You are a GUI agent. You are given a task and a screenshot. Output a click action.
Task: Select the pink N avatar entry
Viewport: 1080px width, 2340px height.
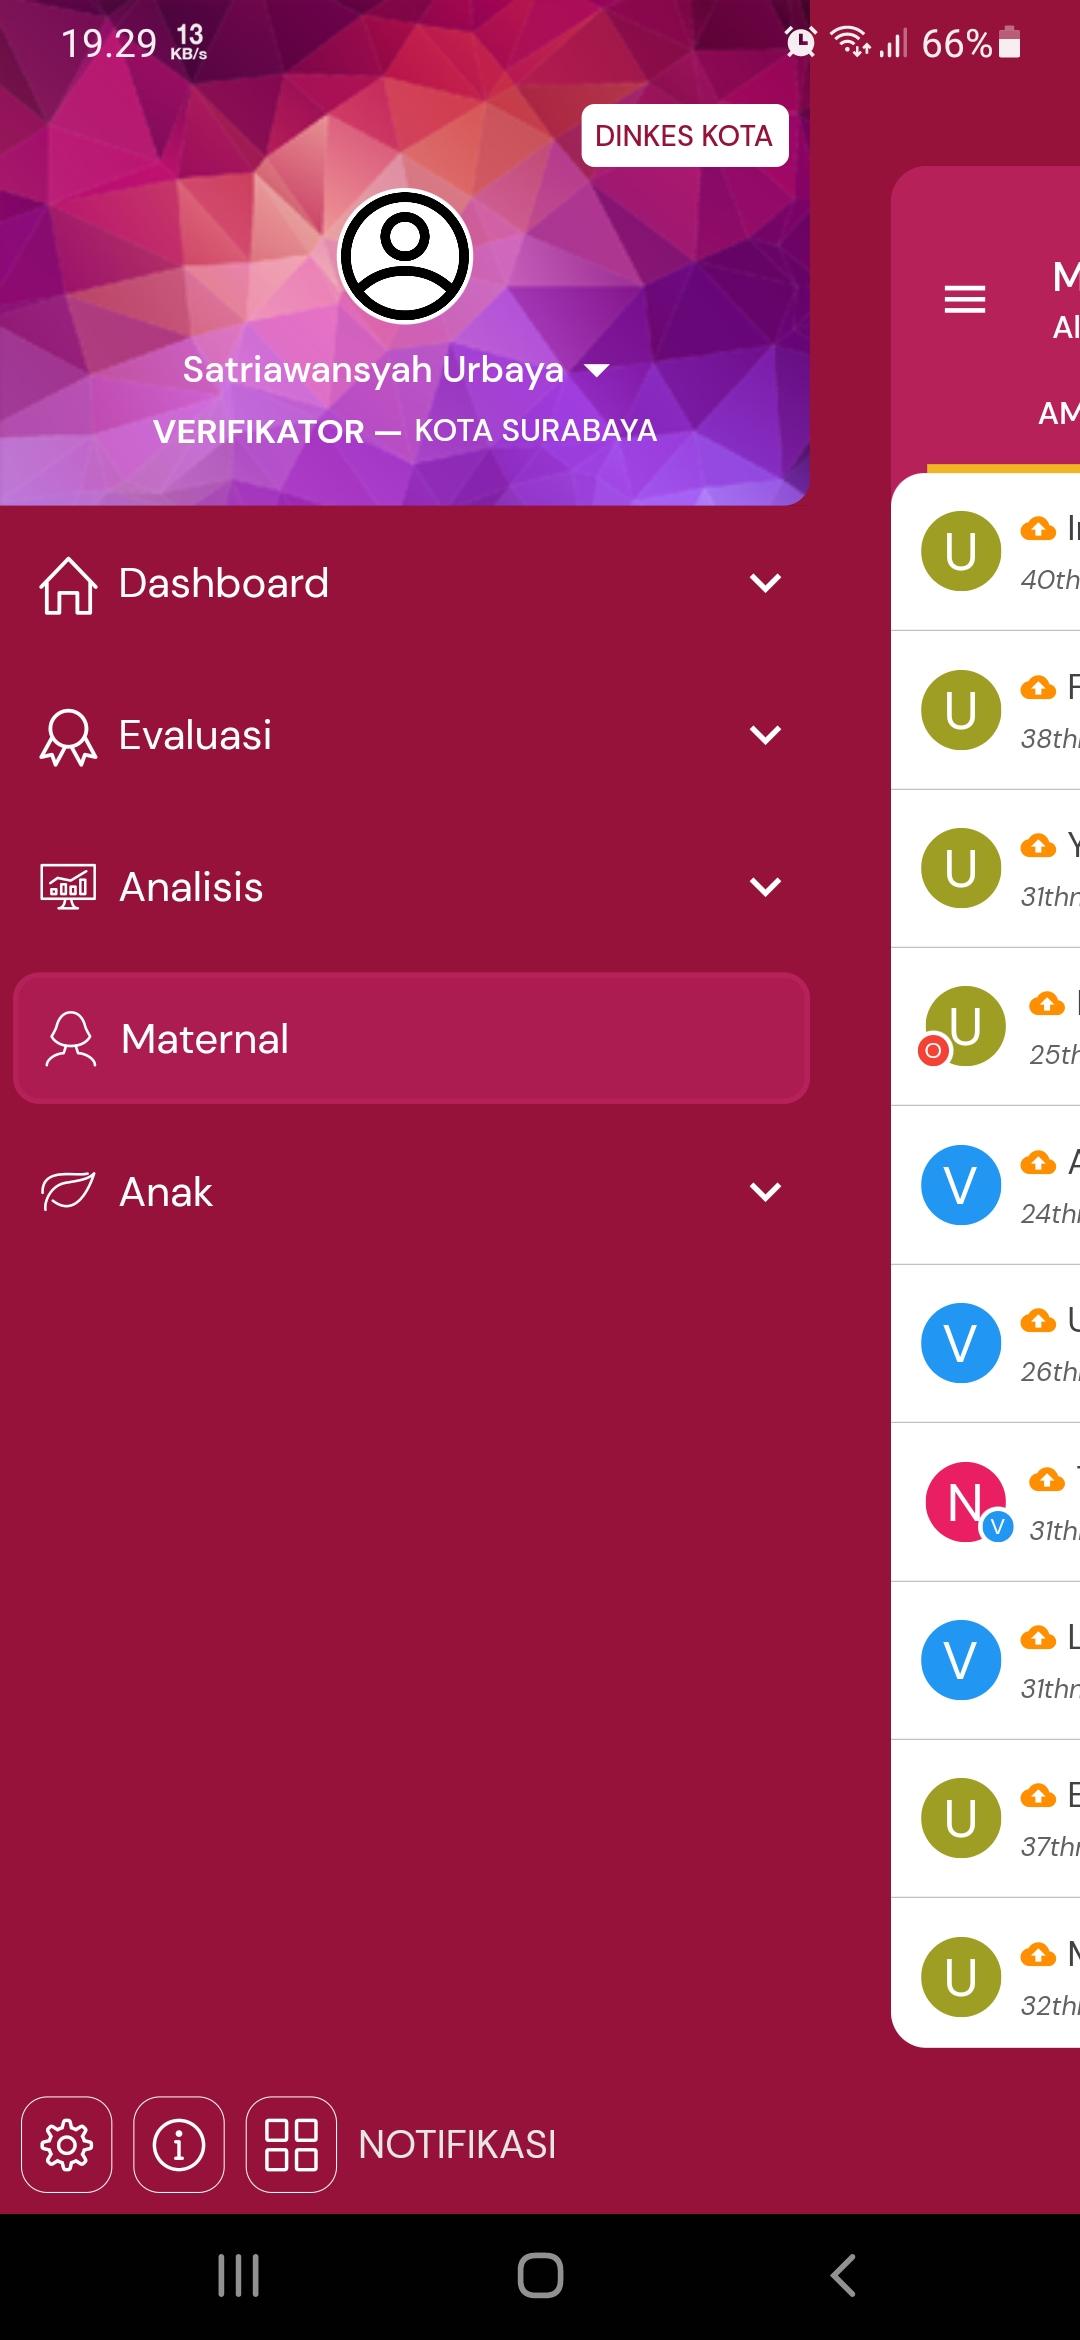click(x=986, y=1502)
